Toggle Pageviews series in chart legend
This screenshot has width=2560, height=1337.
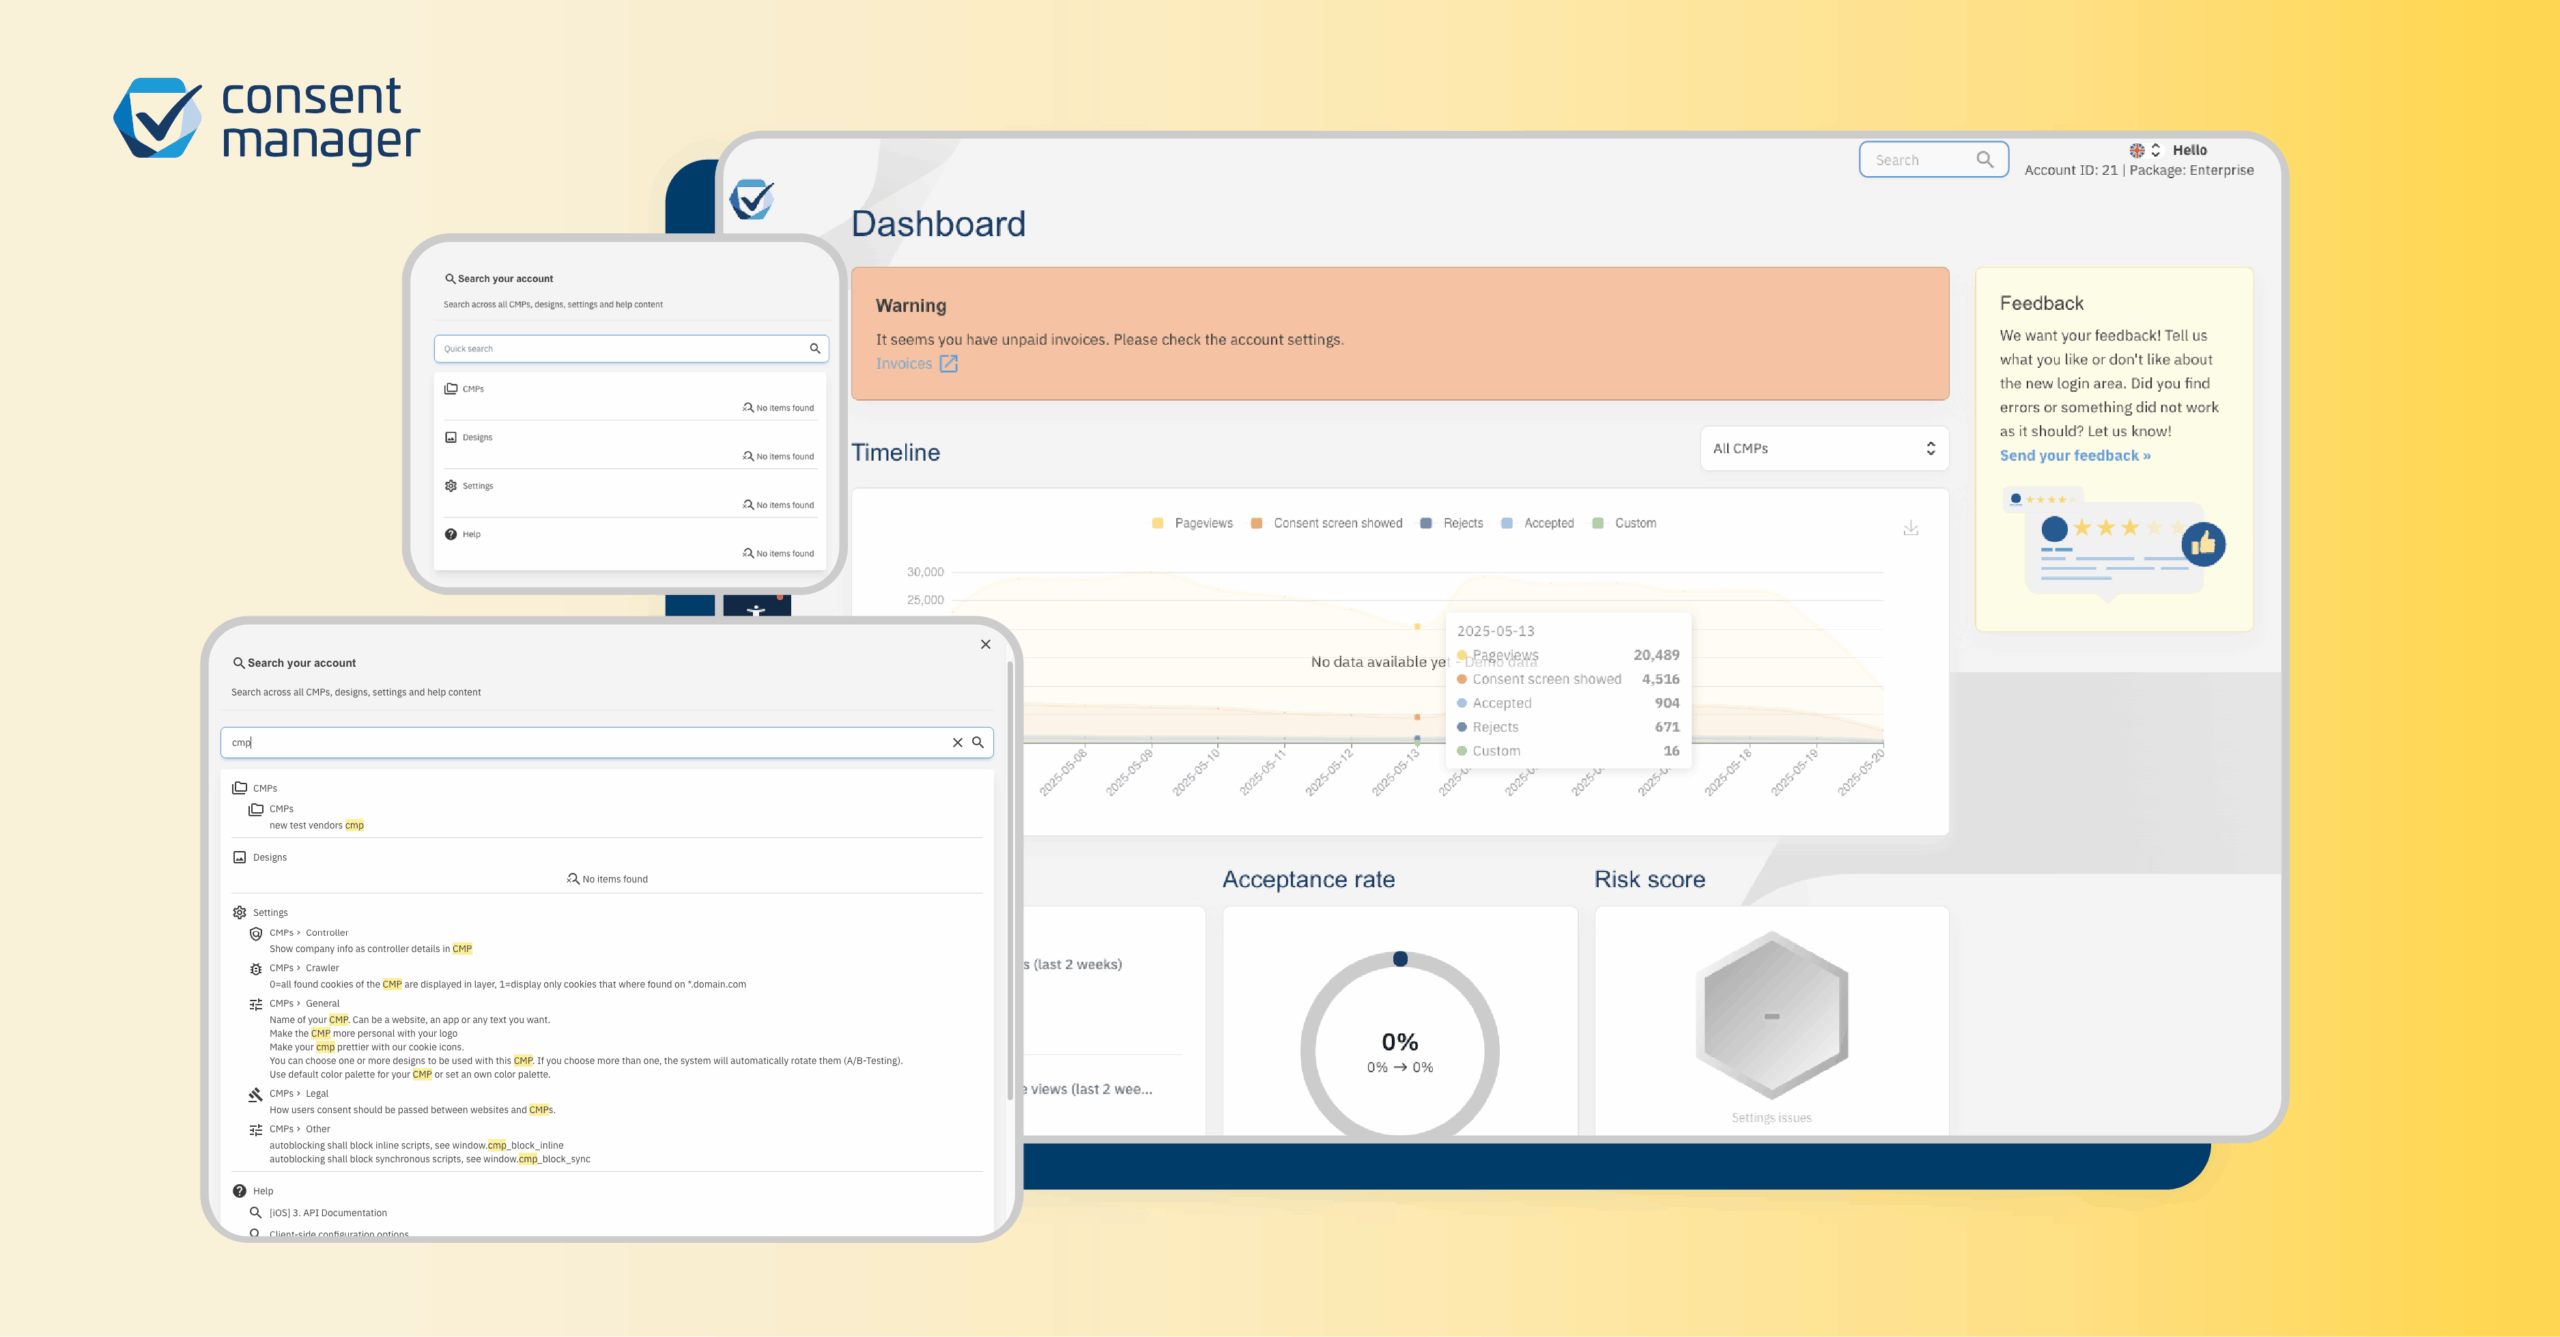(x=1192, y=523)
